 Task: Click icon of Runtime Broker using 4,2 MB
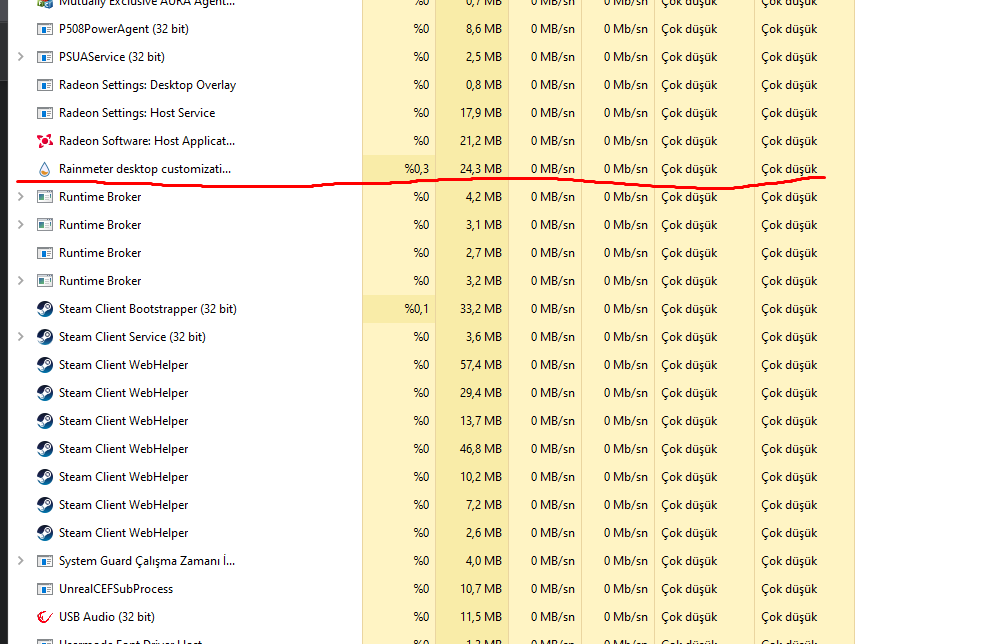pyautogui.click(x=44, y=197)
